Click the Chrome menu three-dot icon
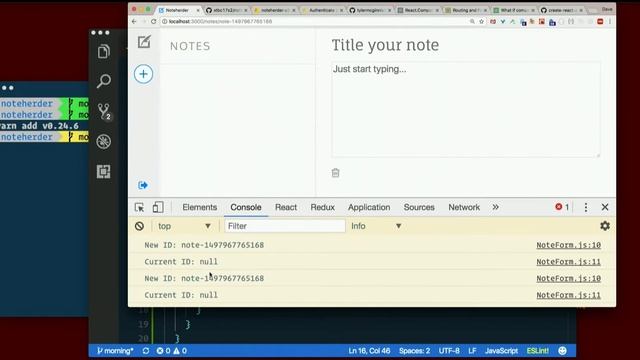Screen dimensions: 640x360 click(610, 21)
